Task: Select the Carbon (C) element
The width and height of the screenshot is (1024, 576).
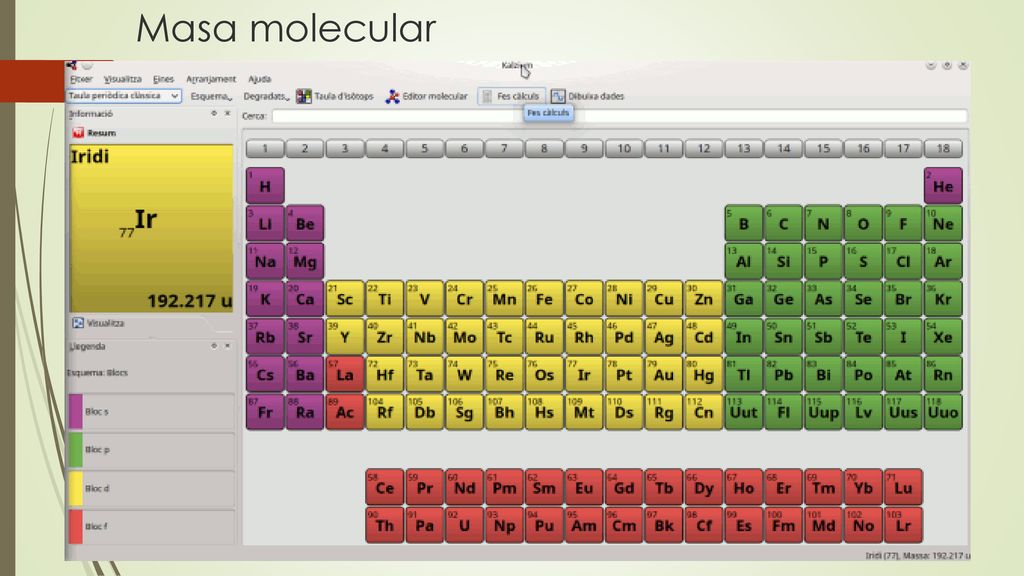Action: (x=783, y=223)
